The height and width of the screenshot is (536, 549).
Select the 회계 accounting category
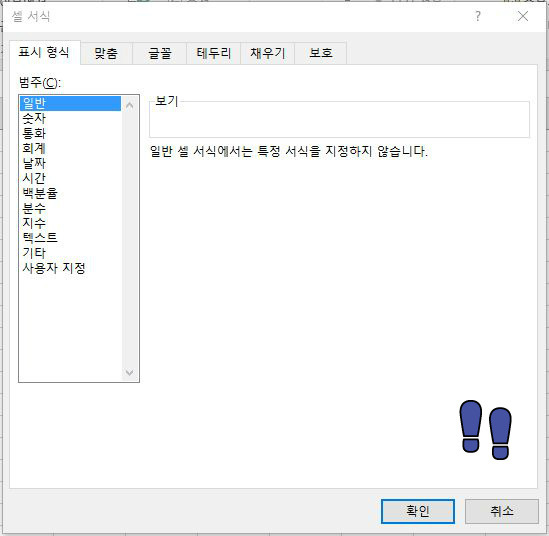[70, 148]
